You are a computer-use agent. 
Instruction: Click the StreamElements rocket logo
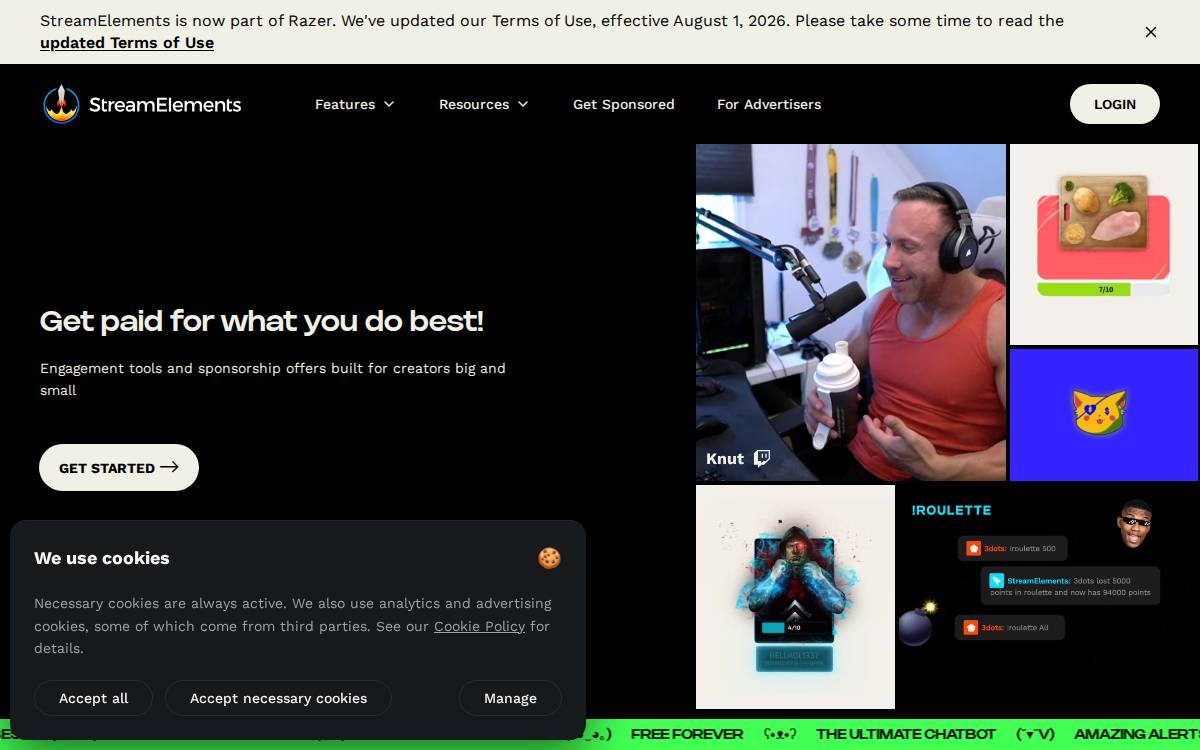tap(61, 104)
